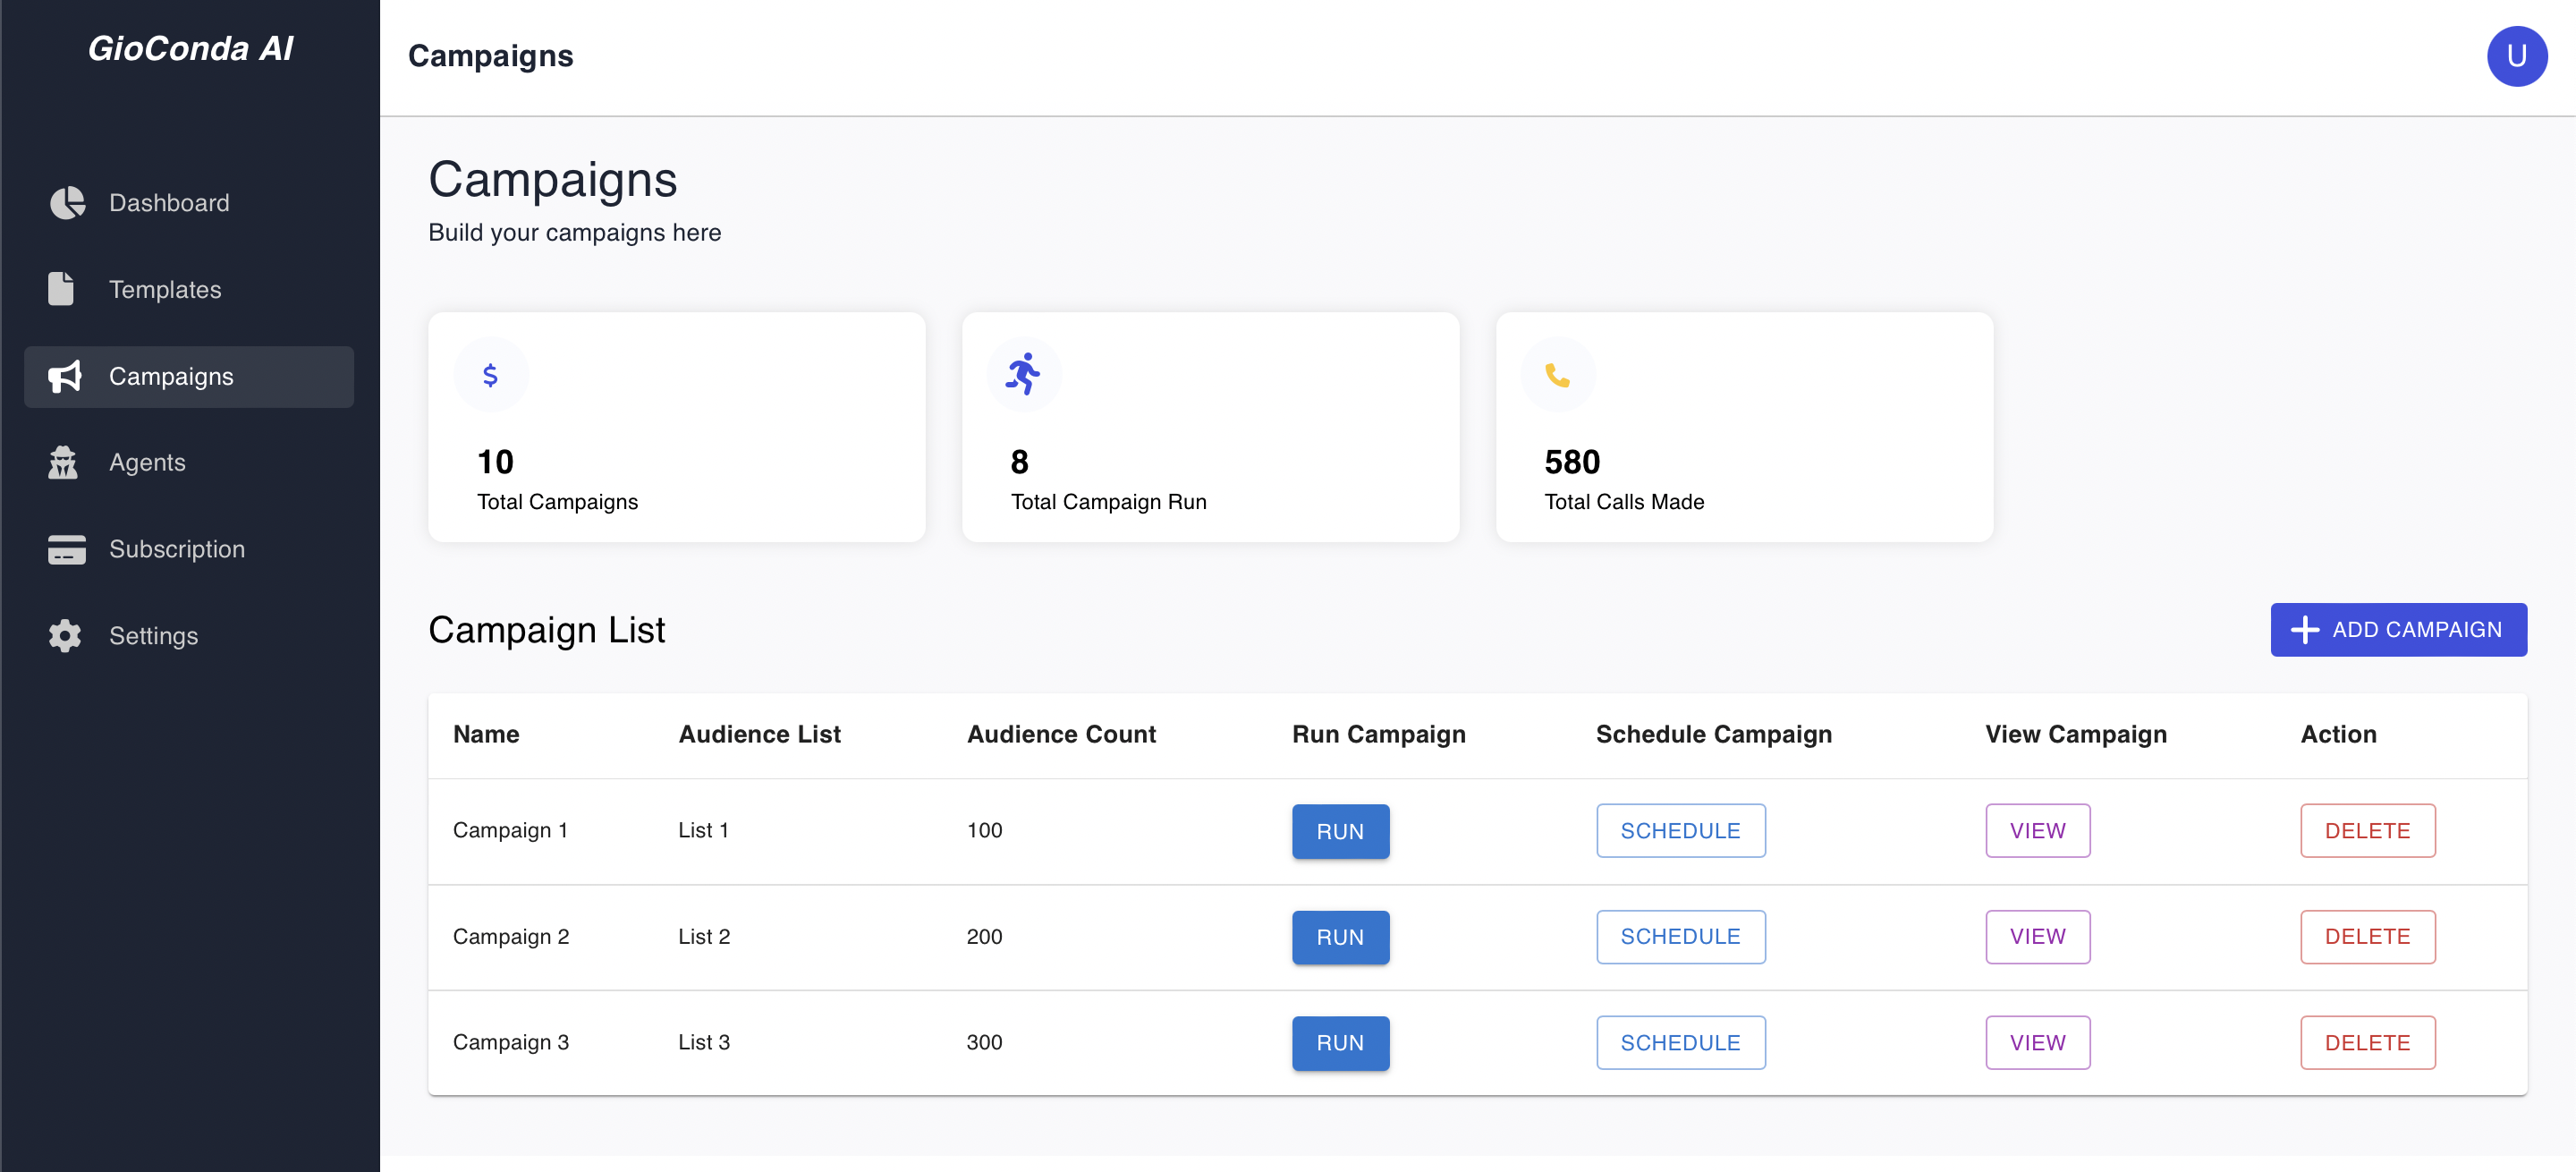The height and width of the screenshot is (1172, 2576).
Task: View Campaign 2 details
Action: tap(2037, 937)
